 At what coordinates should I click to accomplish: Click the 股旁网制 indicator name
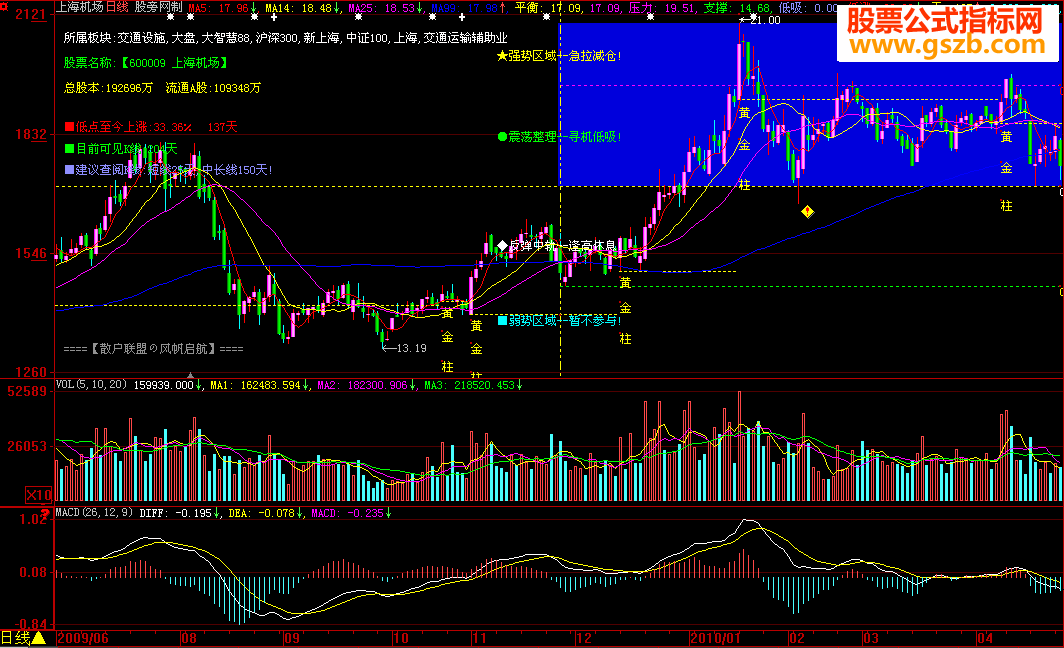pos(158,7)
